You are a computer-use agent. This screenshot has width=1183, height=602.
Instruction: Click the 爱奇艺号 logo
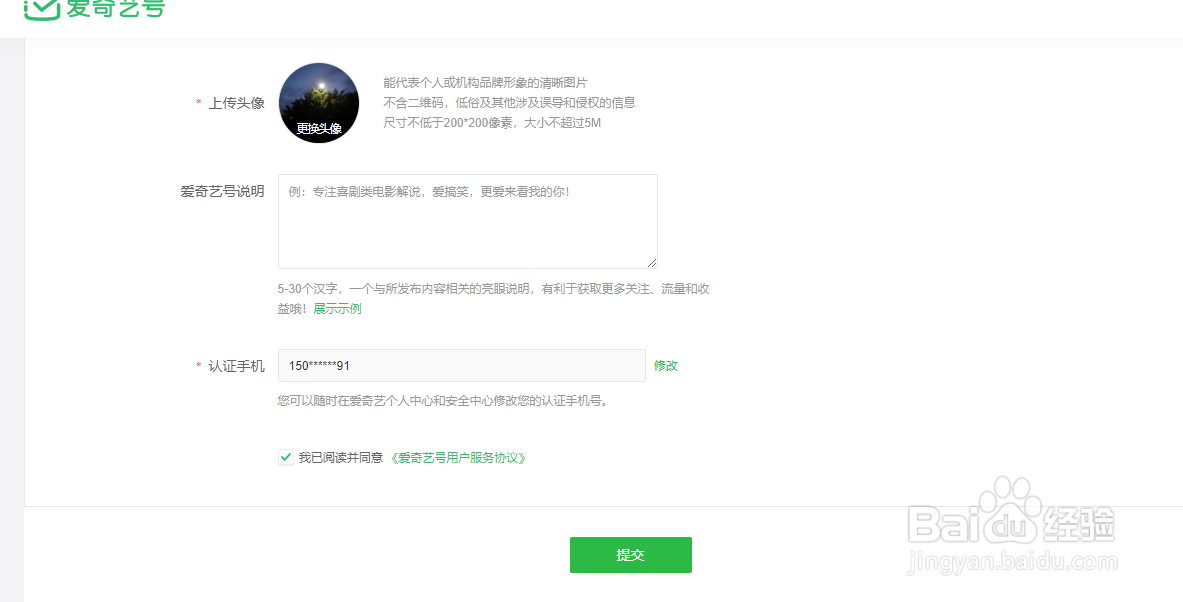[94, 9]
